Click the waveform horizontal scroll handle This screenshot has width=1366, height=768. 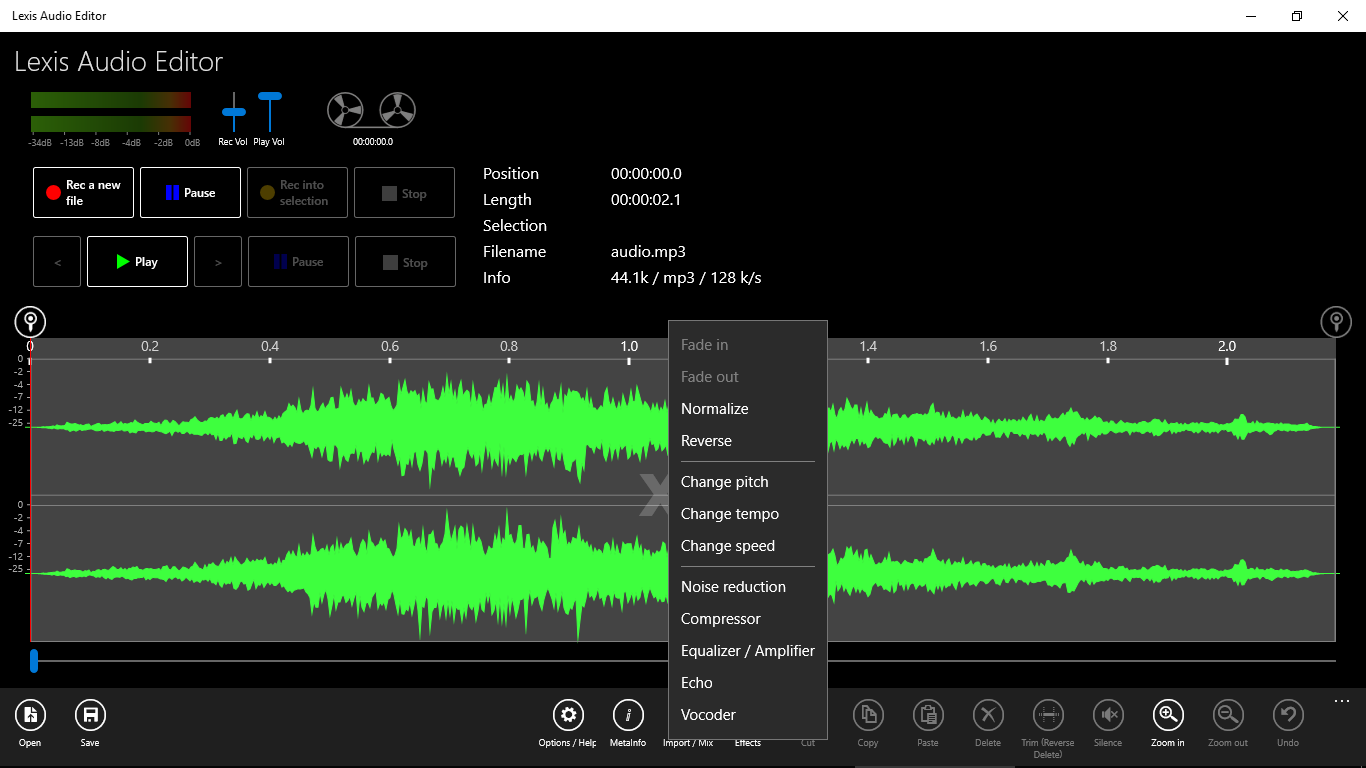coord(34,661)
